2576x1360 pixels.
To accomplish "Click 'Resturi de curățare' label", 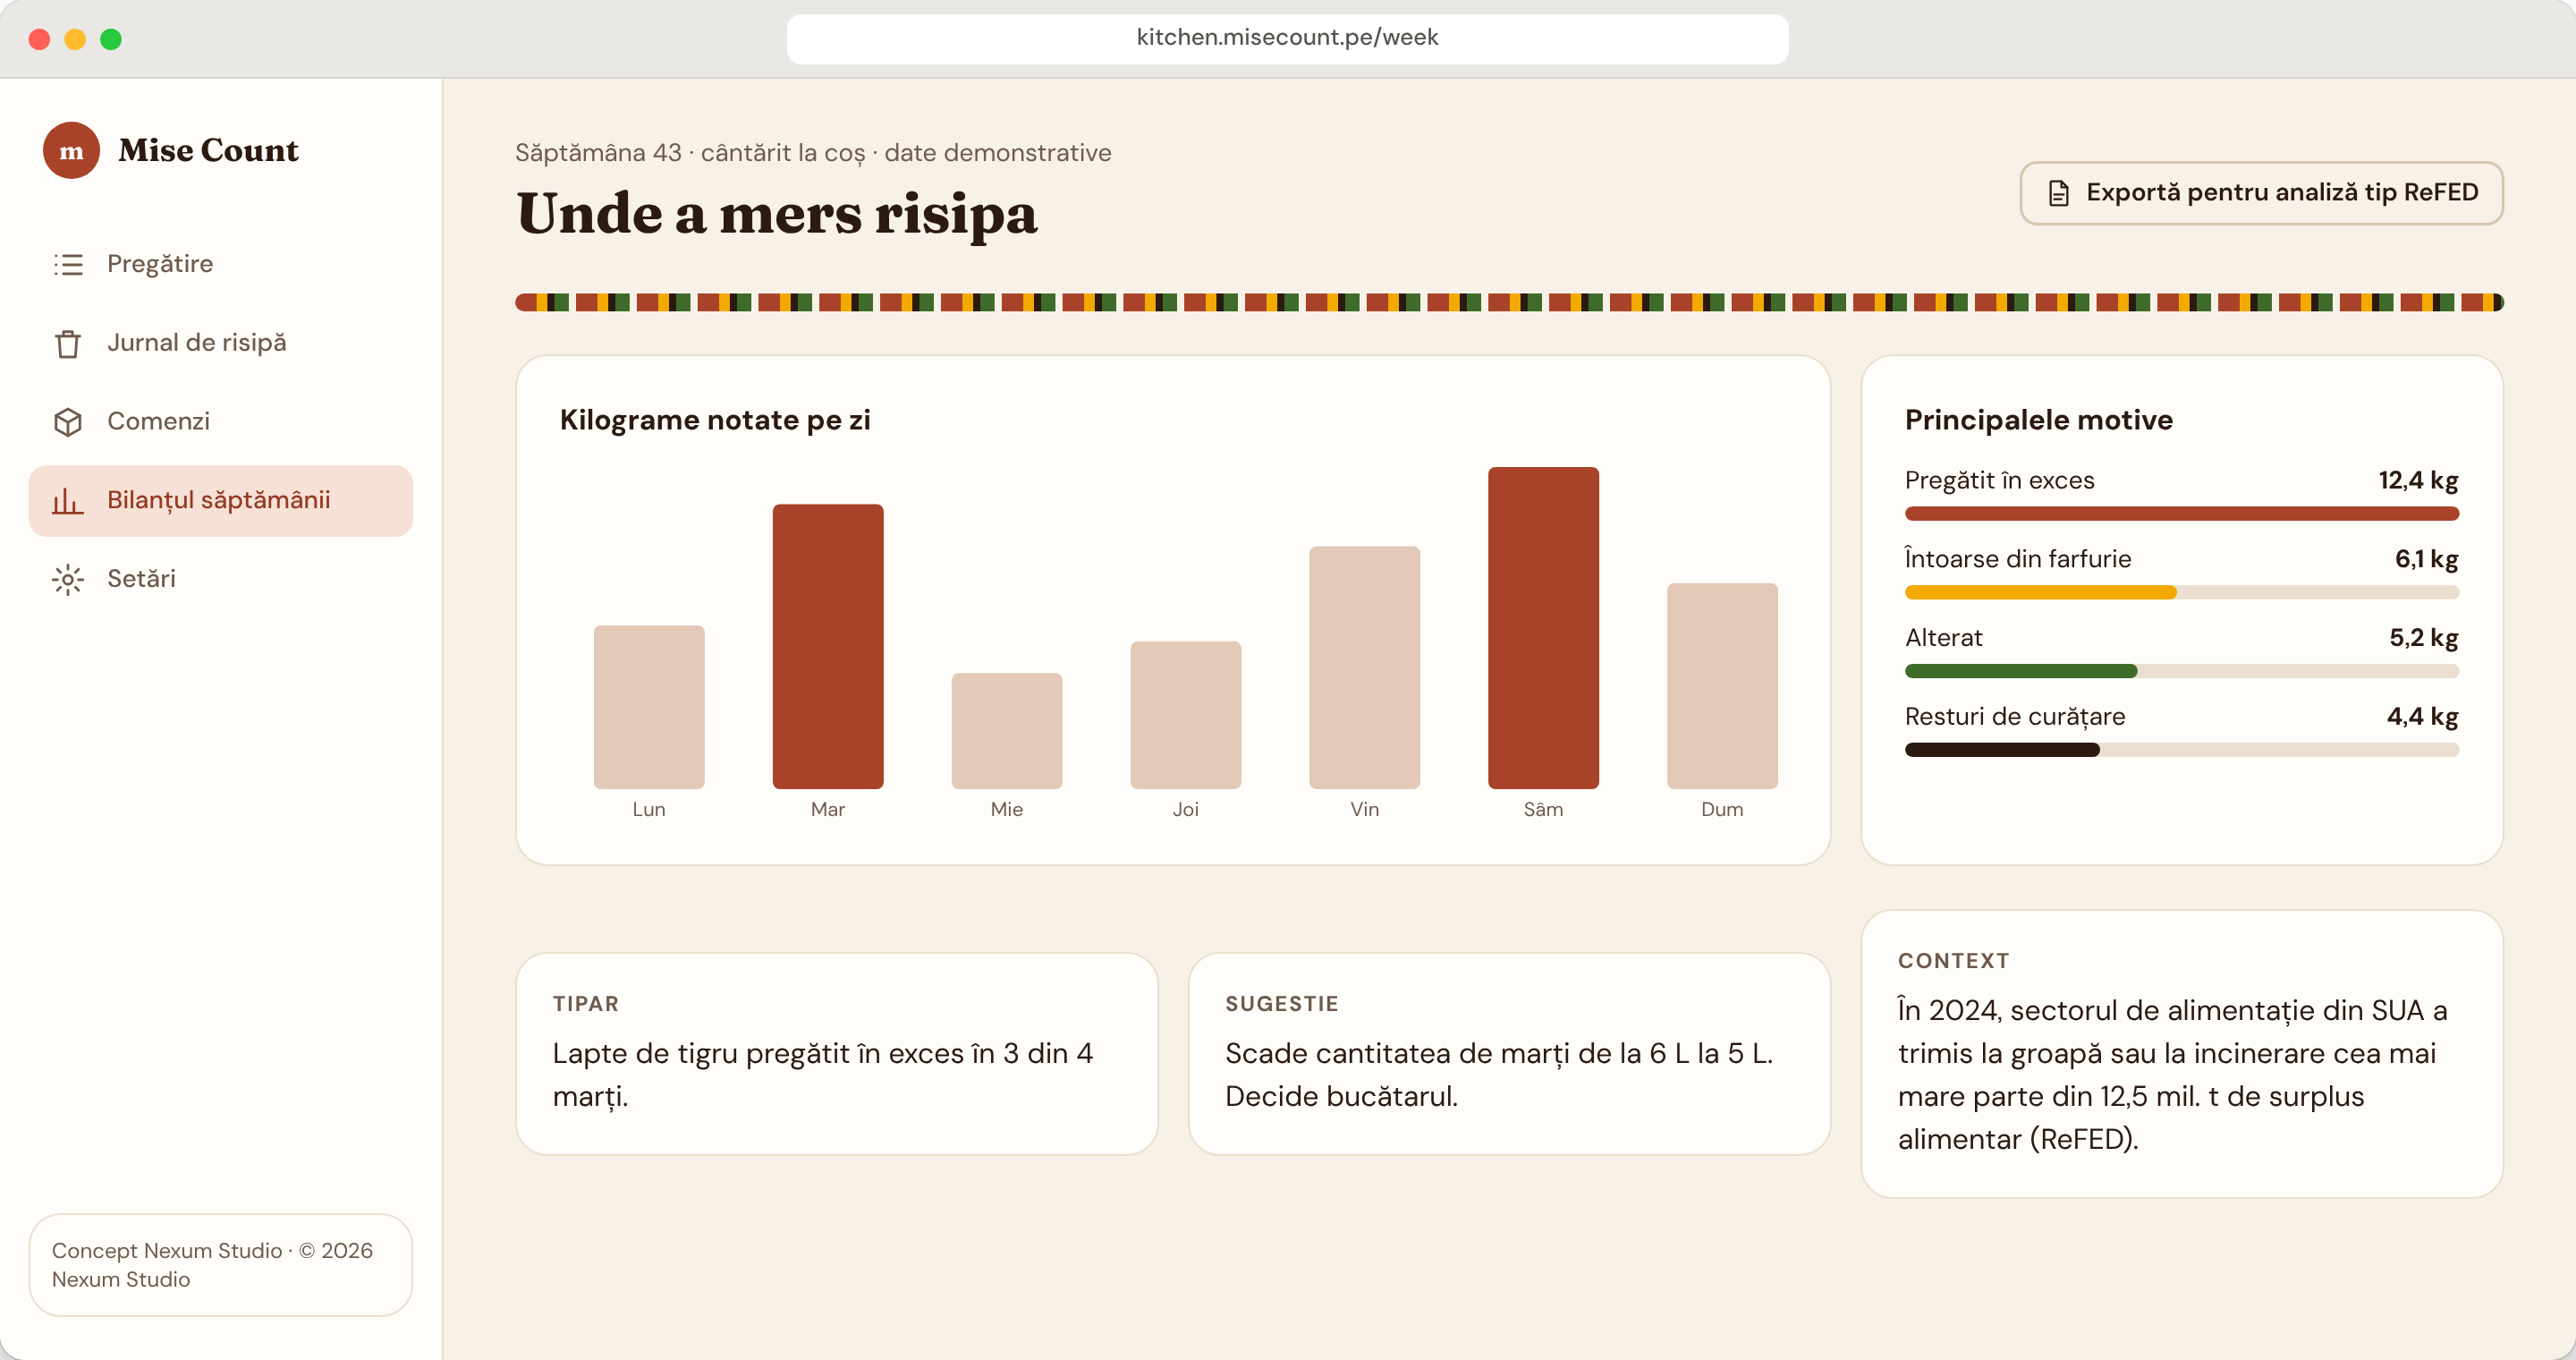I will click(2015, 717).
